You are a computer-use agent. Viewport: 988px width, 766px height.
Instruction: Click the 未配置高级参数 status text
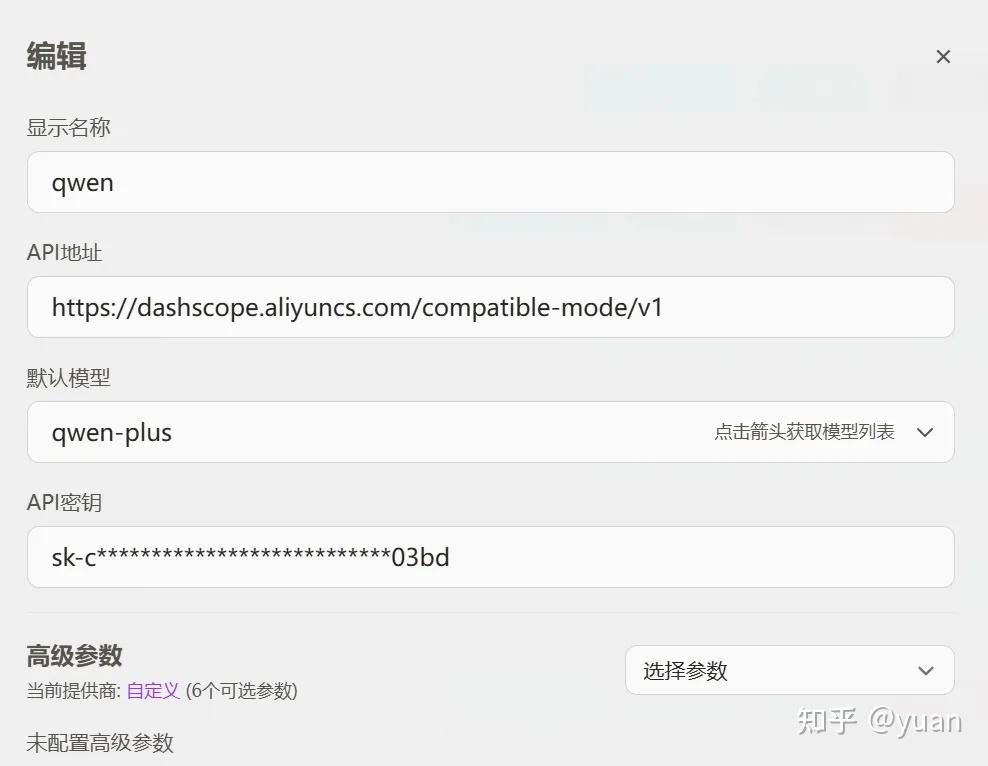(x=100, y=743)
